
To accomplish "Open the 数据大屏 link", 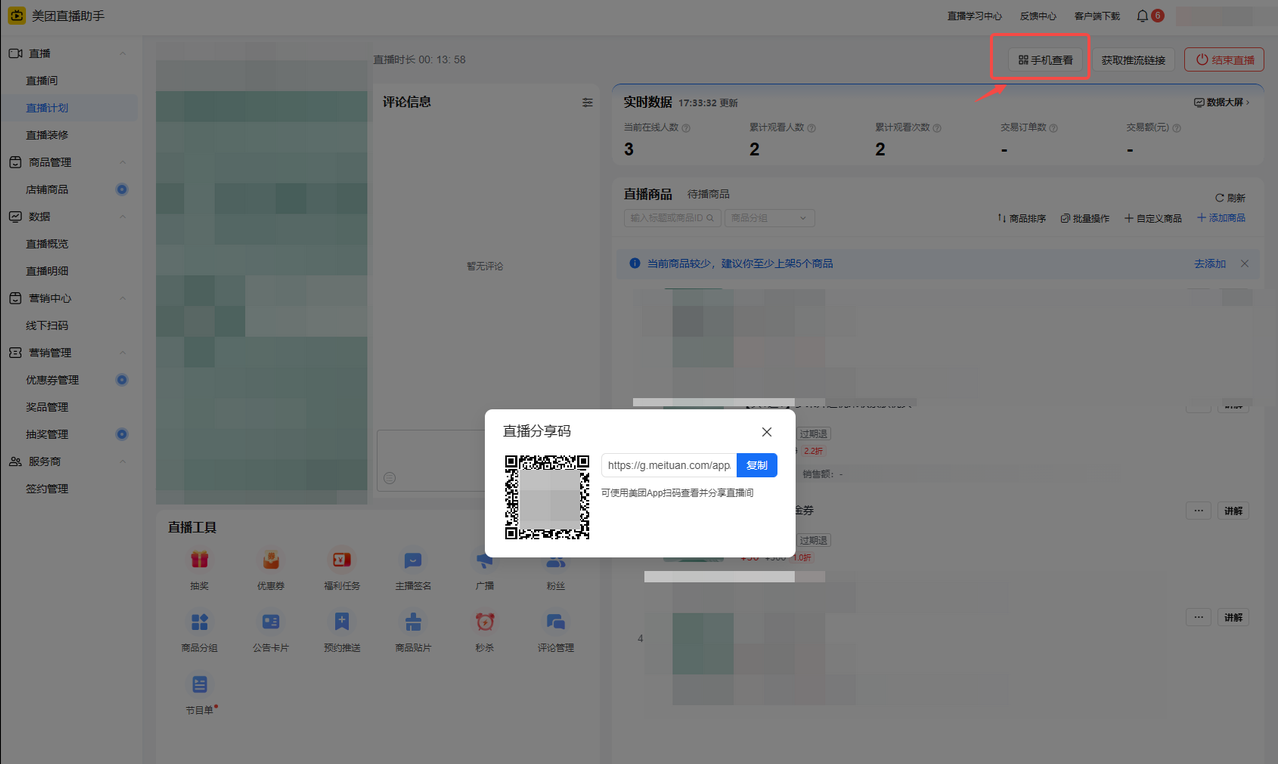I will 1221,102.
